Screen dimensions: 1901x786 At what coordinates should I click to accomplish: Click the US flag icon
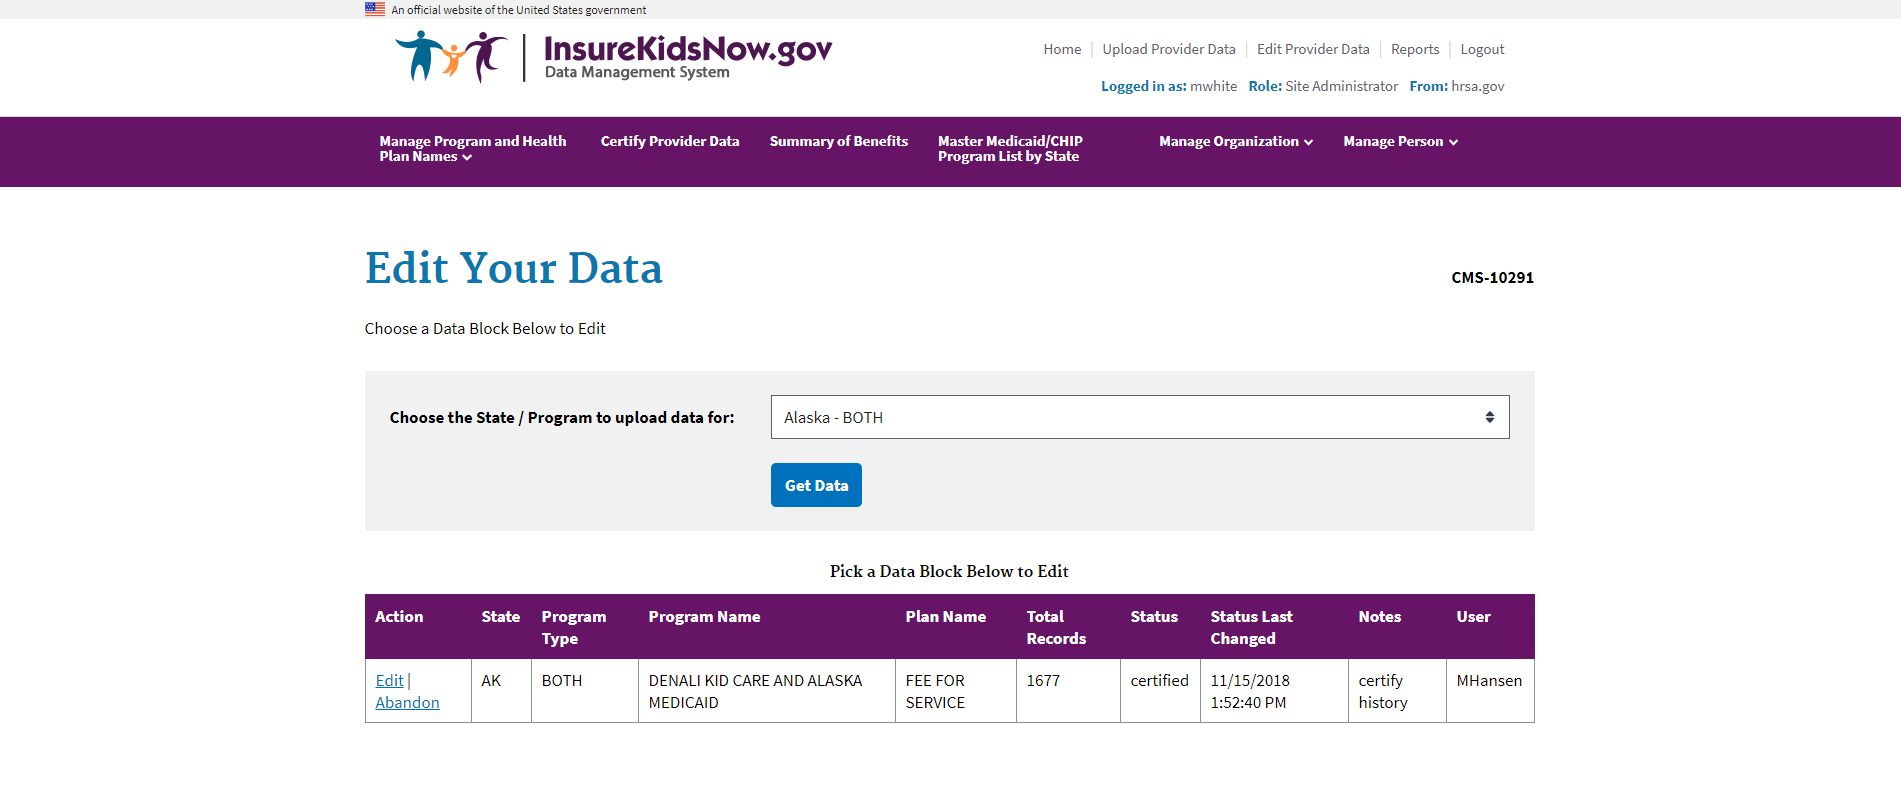tap(375, 9)
